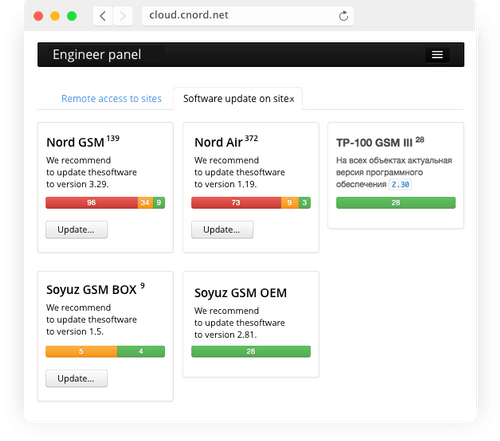The height and width of the screenshot is (441, 500).
Task: Click orange segment 5 in Soyuz GSM BOX bar
Action: 81,351
